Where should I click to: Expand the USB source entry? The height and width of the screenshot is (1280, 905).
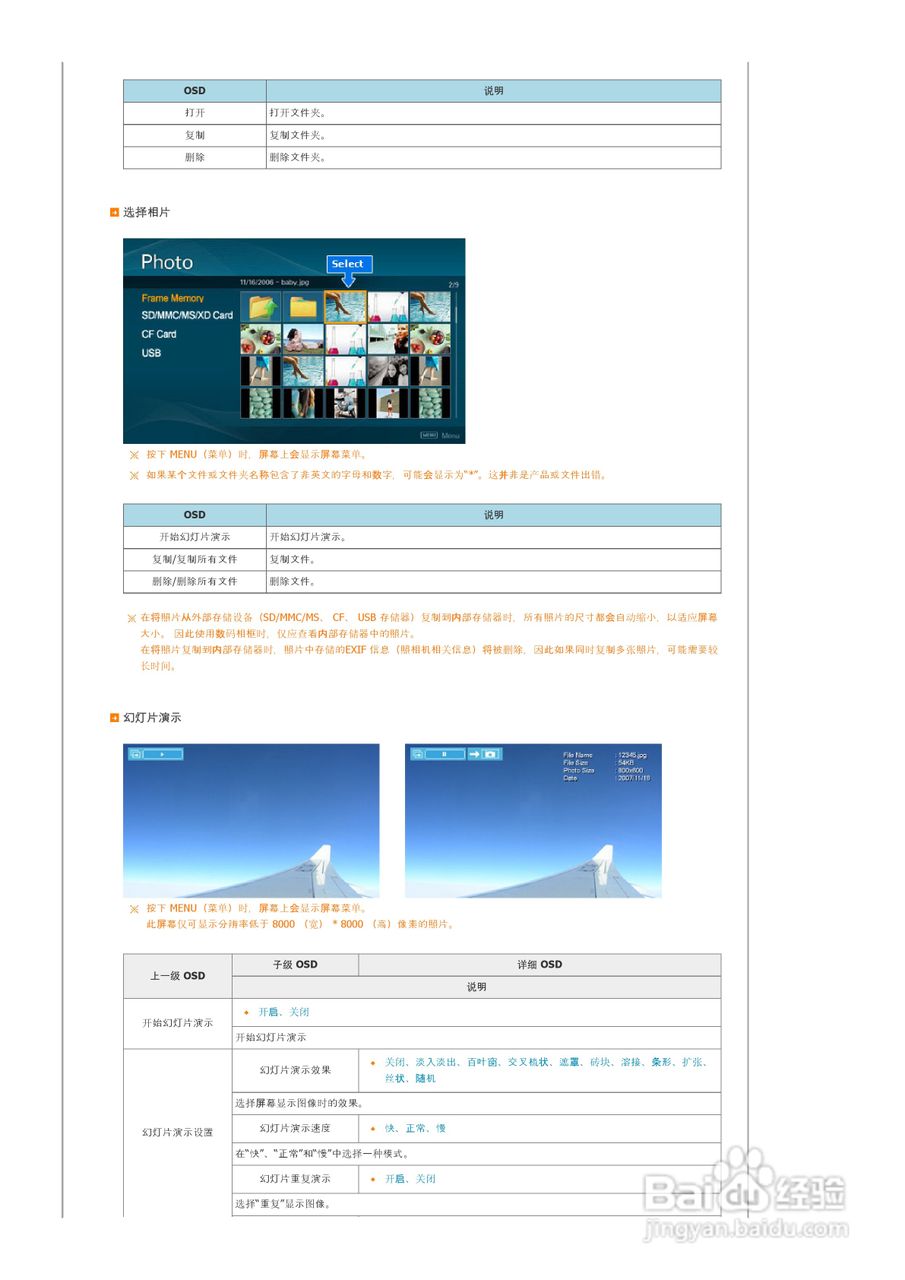tap(151, 351)
